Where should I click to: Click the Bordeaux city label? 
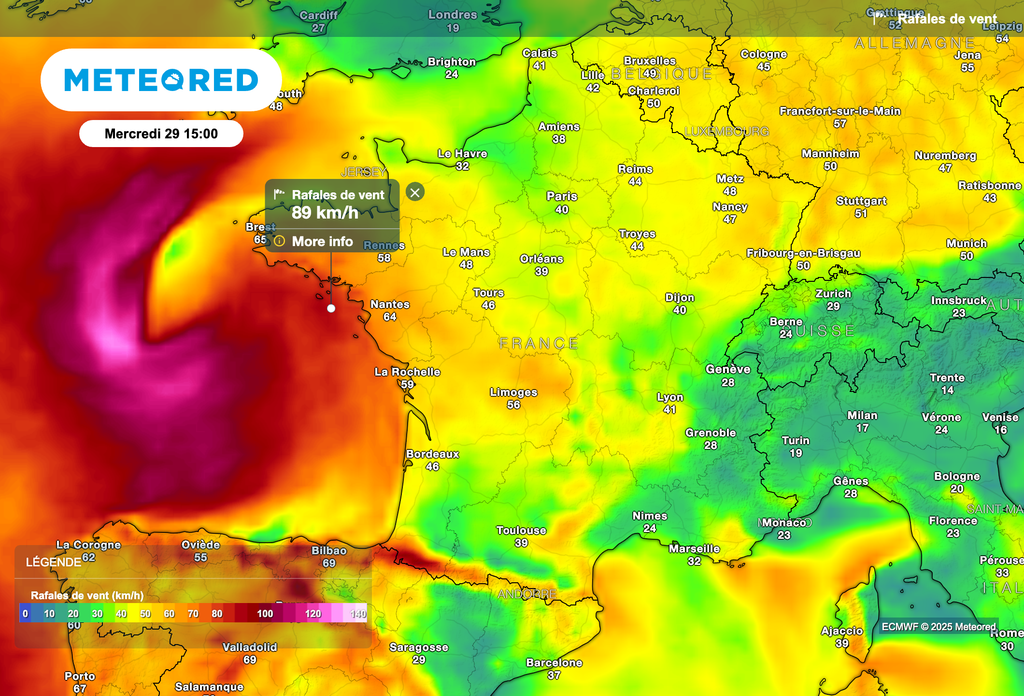point(432,453)
